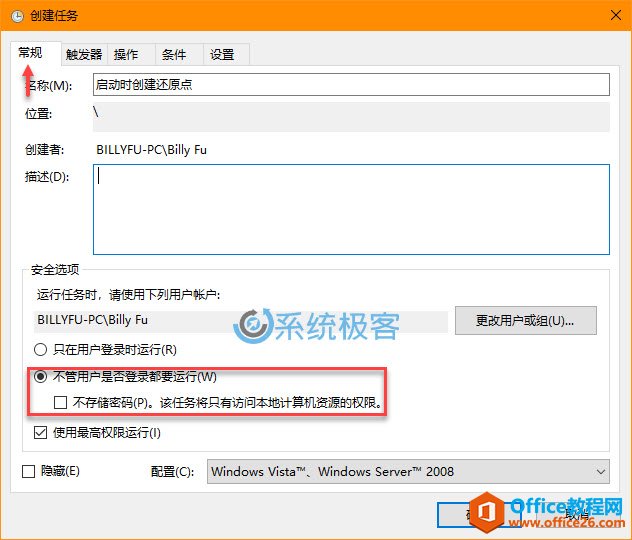Click the clock icon in the 创建任务 title bar
632x540 pixels.
coord(17,16)
